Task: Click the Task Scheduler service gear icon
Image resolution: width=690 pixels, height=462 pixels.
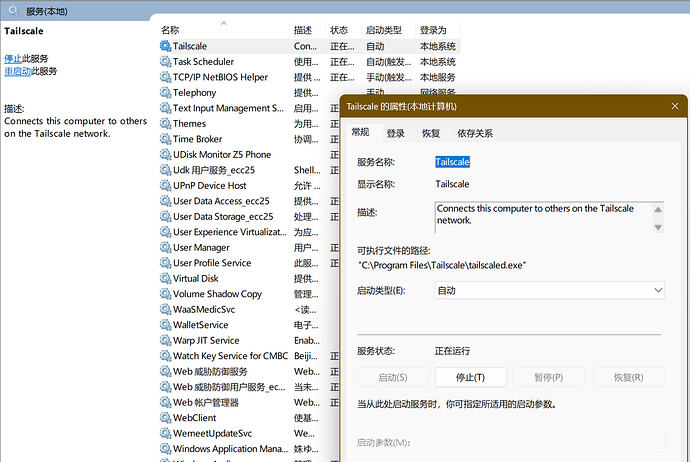Action: coord(165,62)
